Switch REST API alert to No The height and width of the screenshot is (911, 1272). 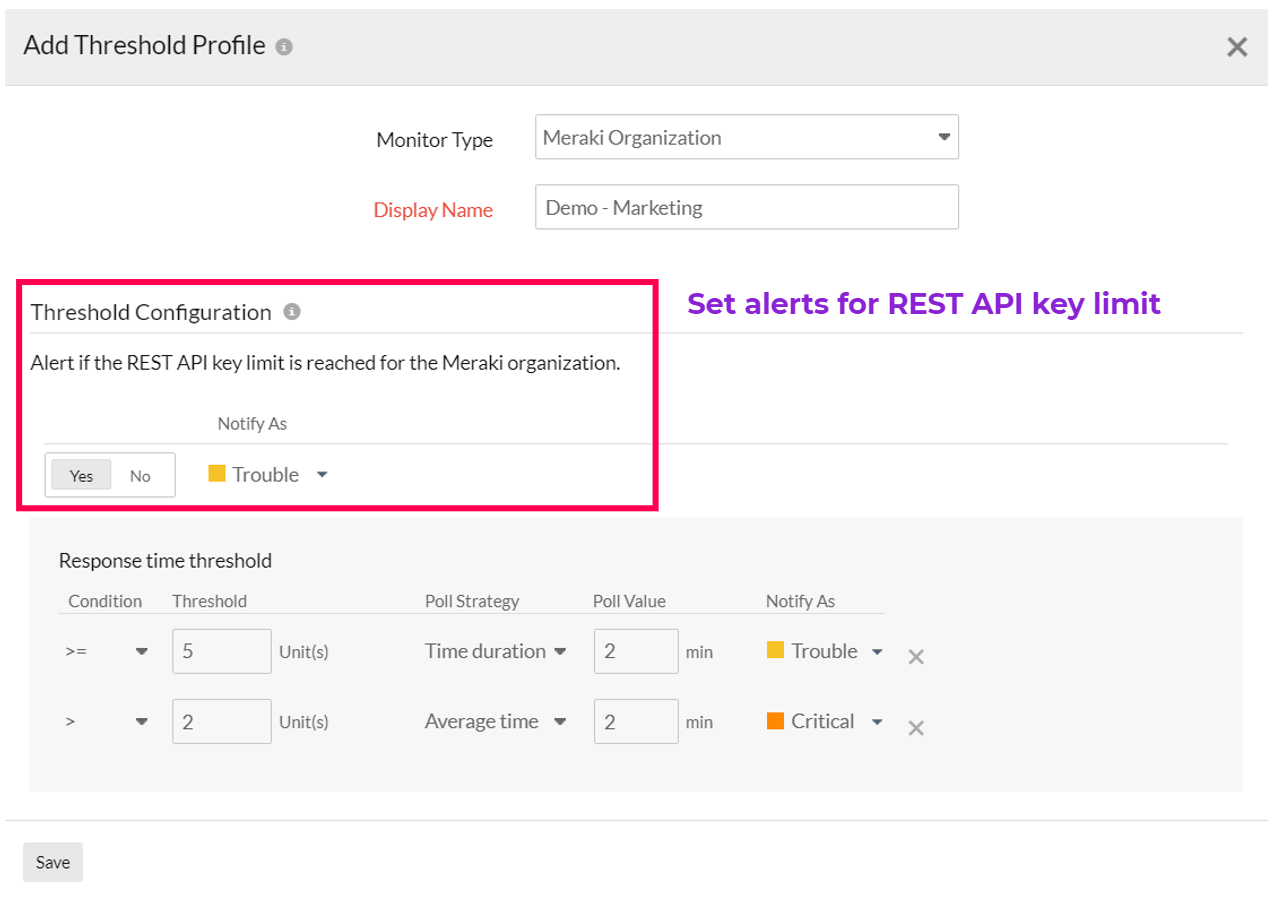click(x=140, y=476)
